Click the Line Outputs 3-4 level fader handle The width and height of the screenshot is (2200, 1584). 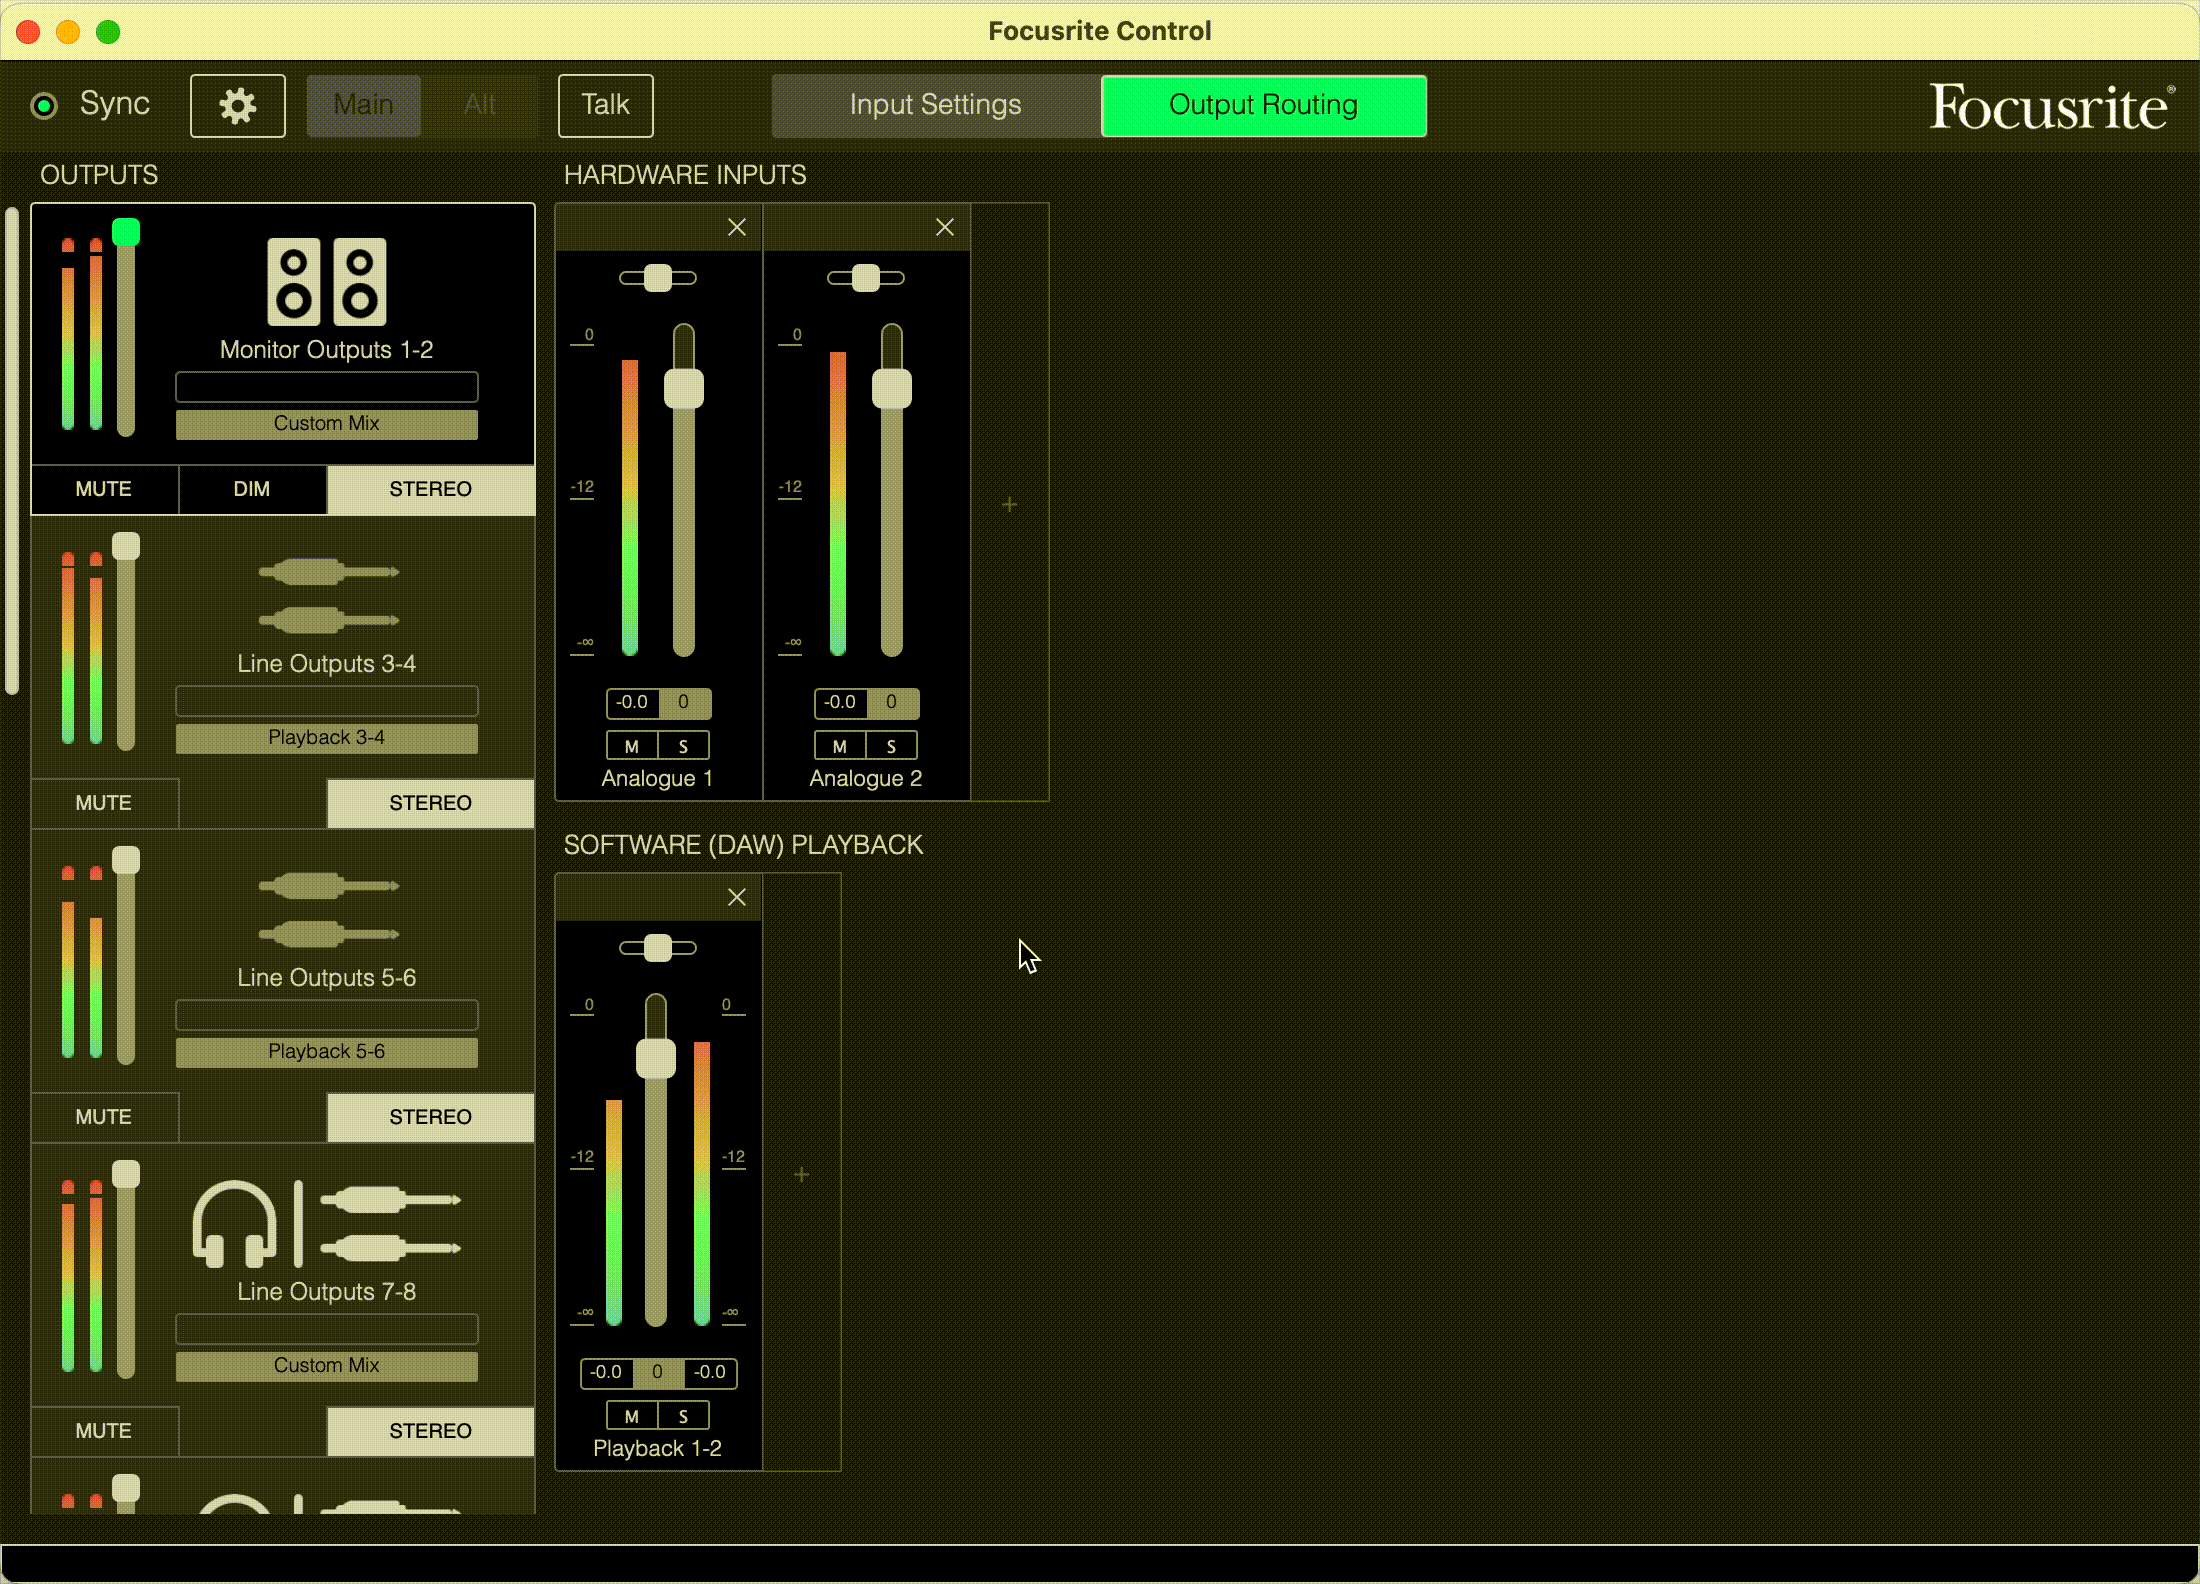(x=126, y=546)
